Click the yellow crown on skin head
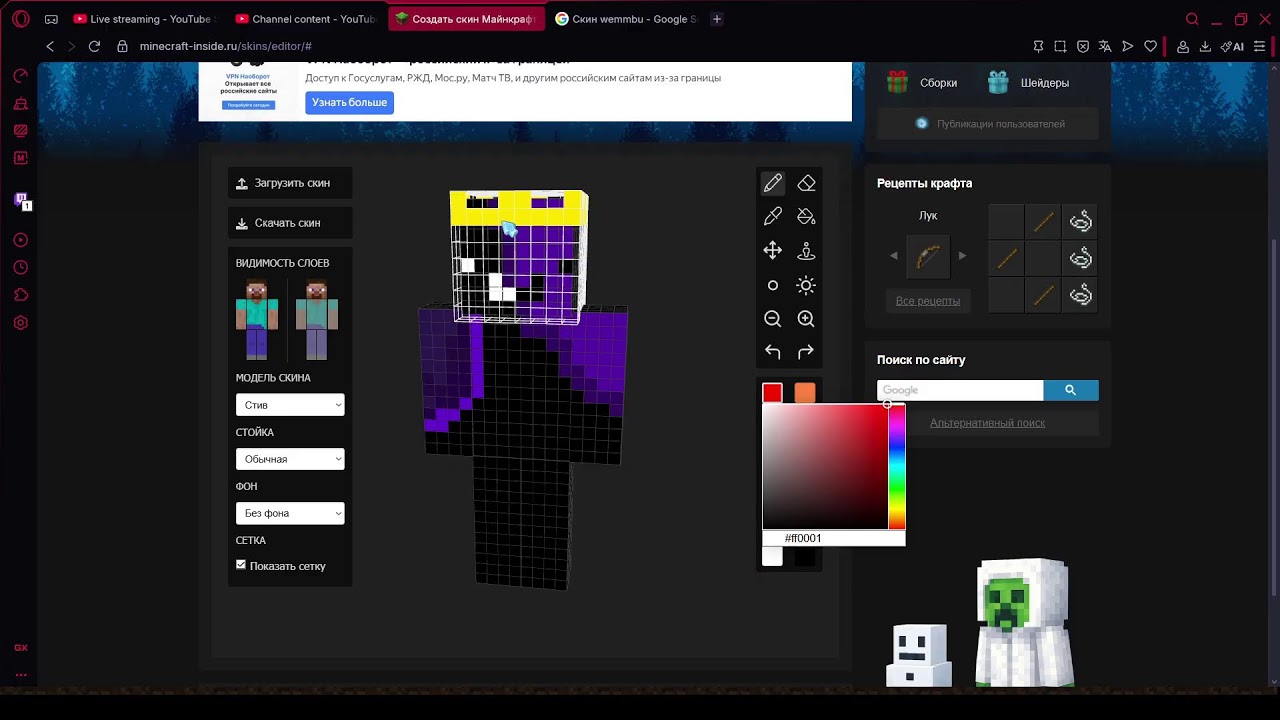The width and height of the screenshot is (1280, 720). [x=518, y=208]
